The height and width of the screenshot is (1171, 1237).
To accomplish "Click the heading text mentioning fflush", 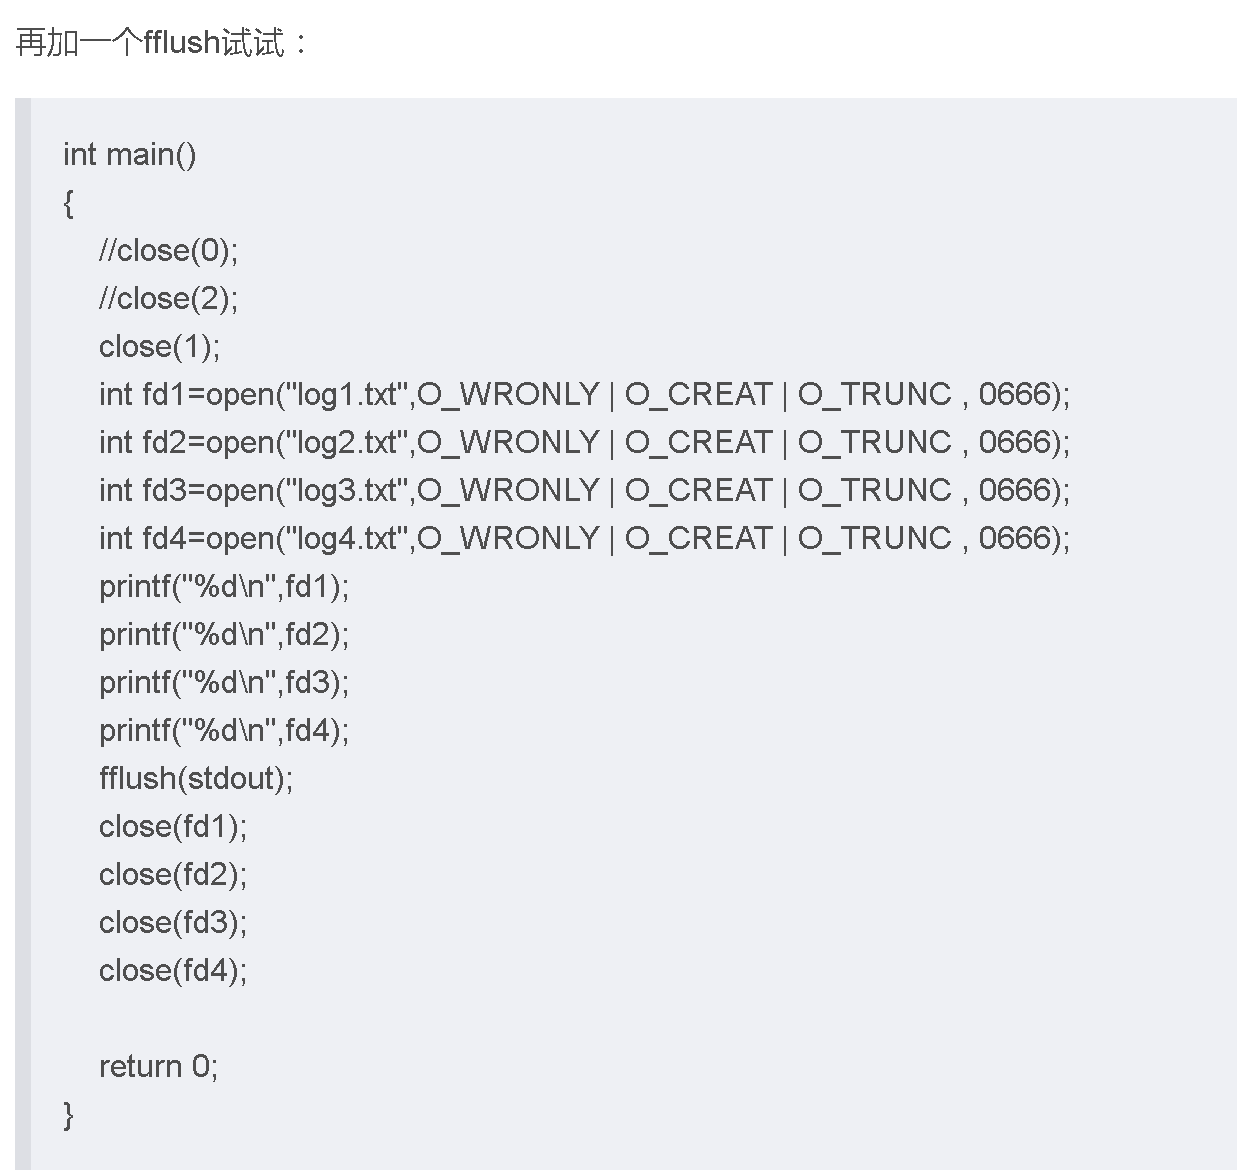I will pyautogui.click(x=163, y=42).
